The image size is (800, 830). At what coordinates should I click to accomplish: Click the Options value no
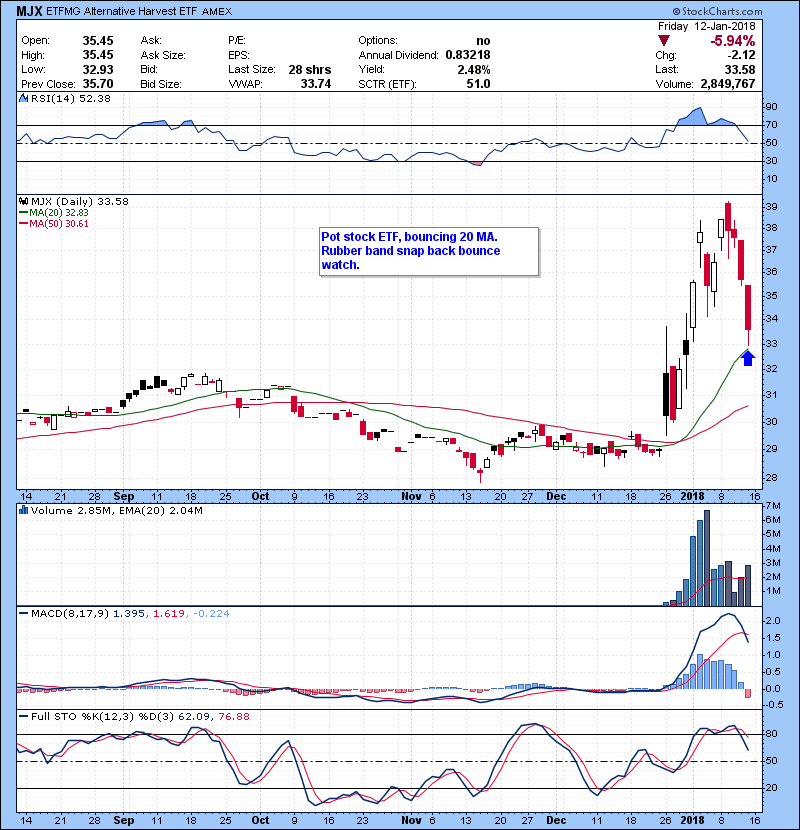click(x=483, y=41)
